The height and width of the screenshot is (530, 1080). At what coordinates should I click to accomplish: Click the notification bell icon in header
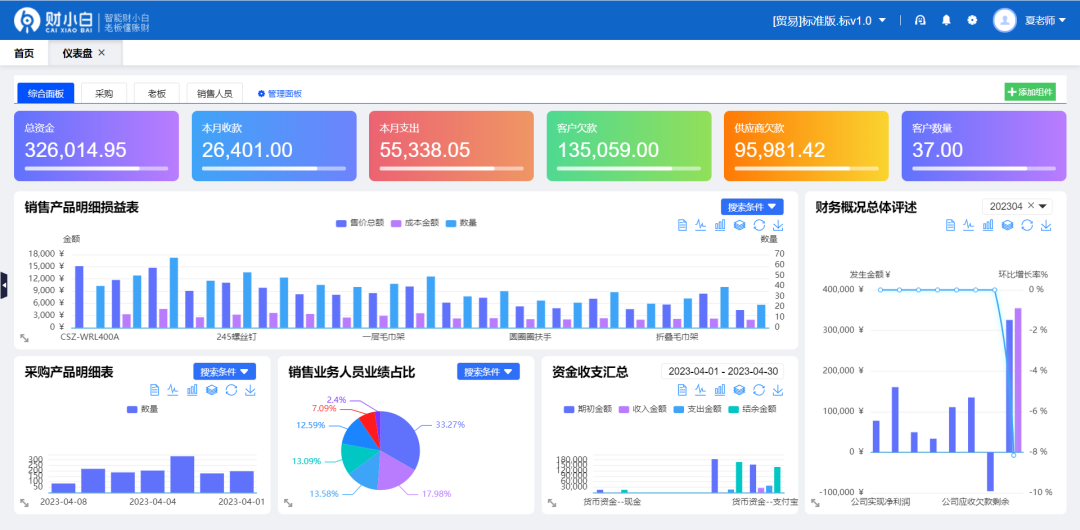(946, 20)
